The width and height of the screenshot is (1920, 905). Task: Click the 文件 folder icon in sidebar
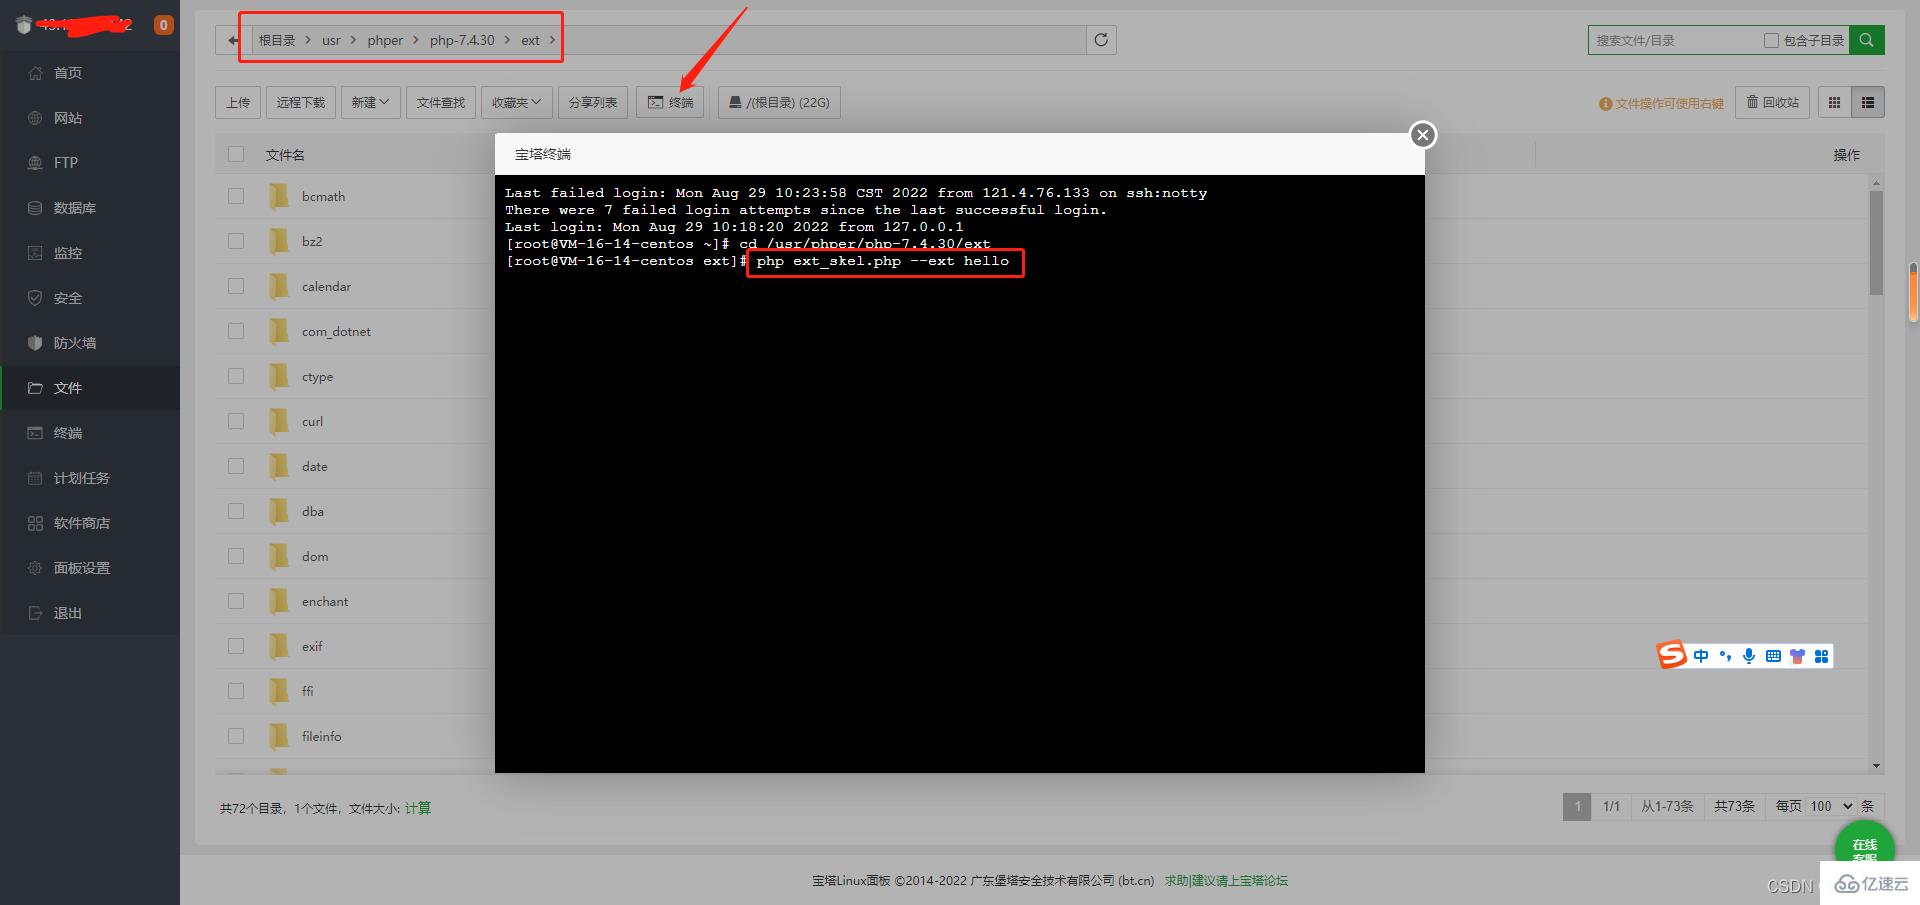point(35,388)
